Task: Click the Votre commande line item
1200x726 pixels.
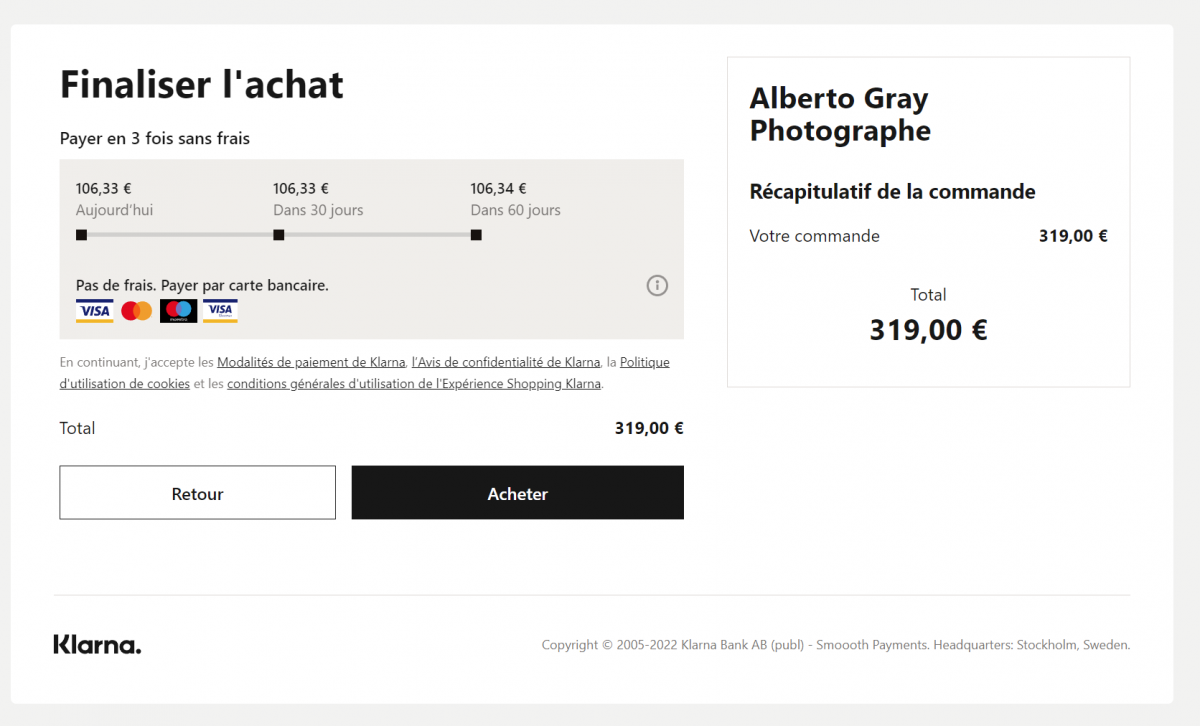Action: [928, 237]
